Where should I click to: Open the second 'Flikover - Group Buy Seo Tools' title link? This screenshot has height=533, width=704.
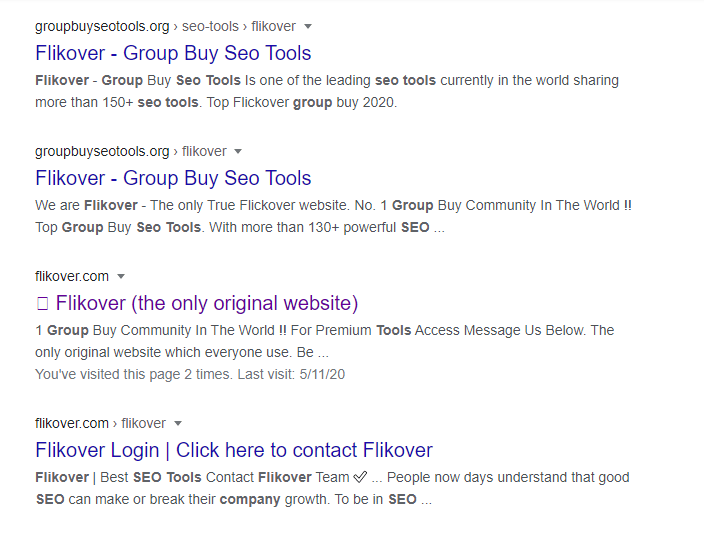[173, 178]
